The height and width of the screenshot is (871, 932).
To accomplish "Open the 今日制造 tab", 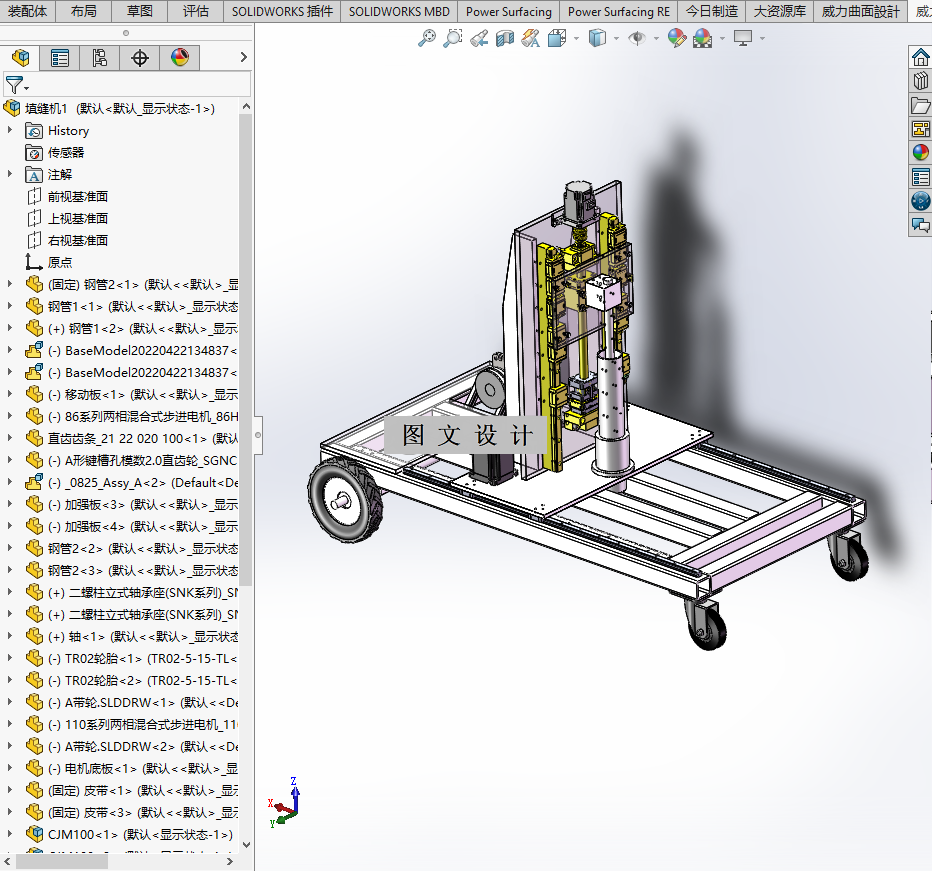I will tap(711, 11).
